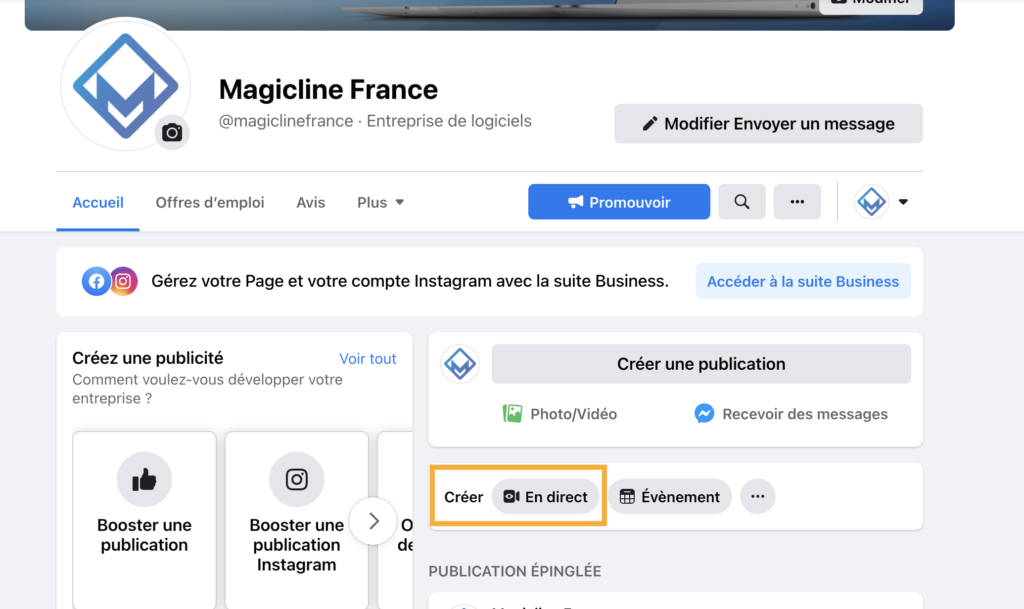Change the profile picture via camera icon
1024x609 pixels.
(172, 133)
